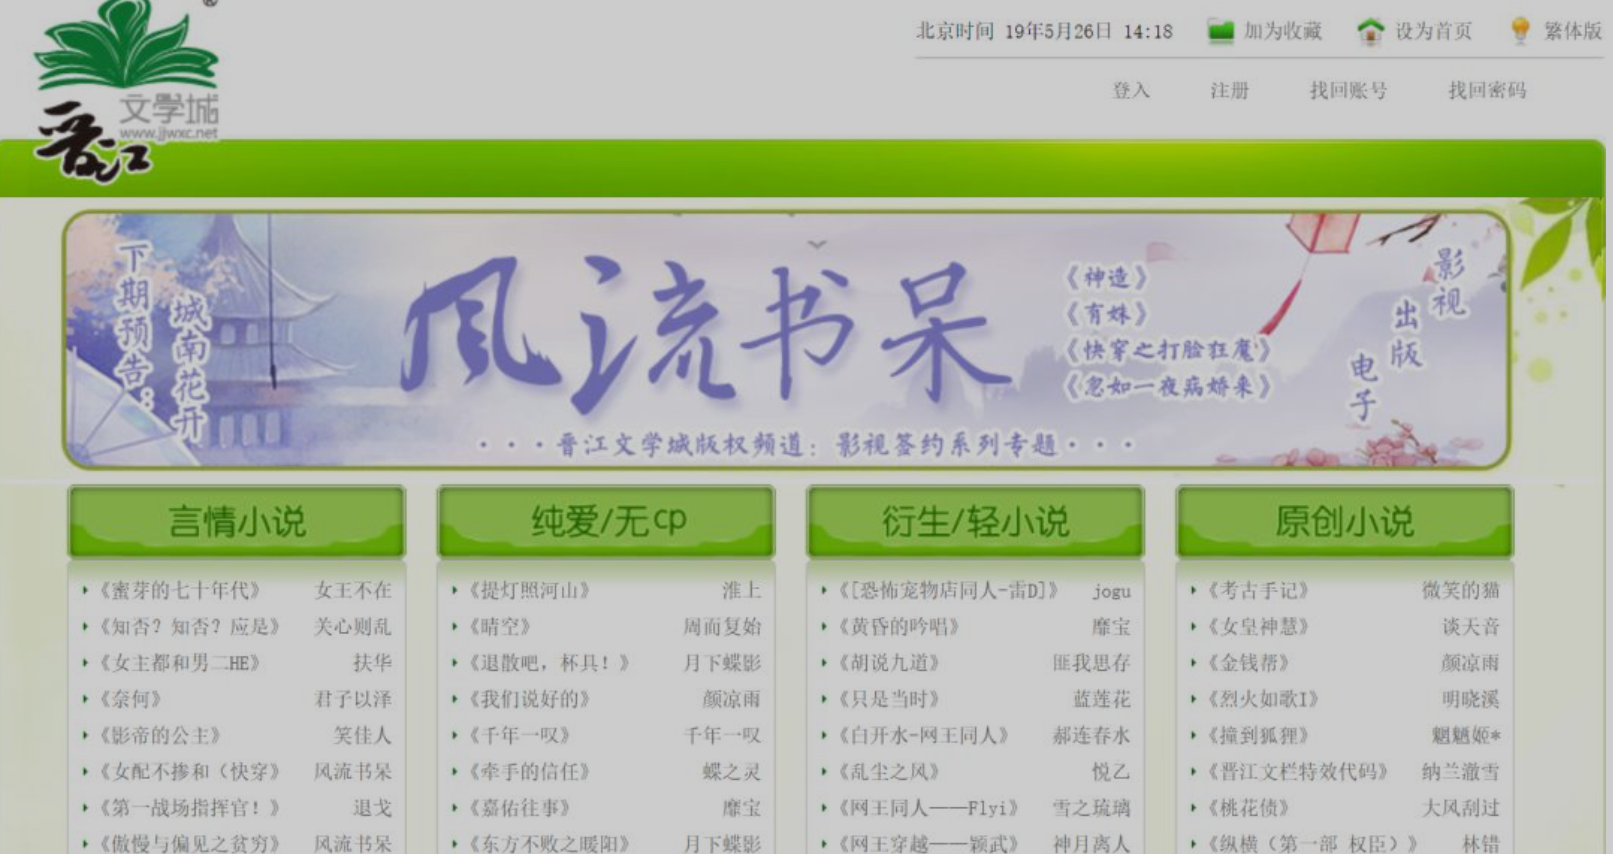Go to 注册 registration page
1613x854 pixels.
click(x=1229, y=91)
